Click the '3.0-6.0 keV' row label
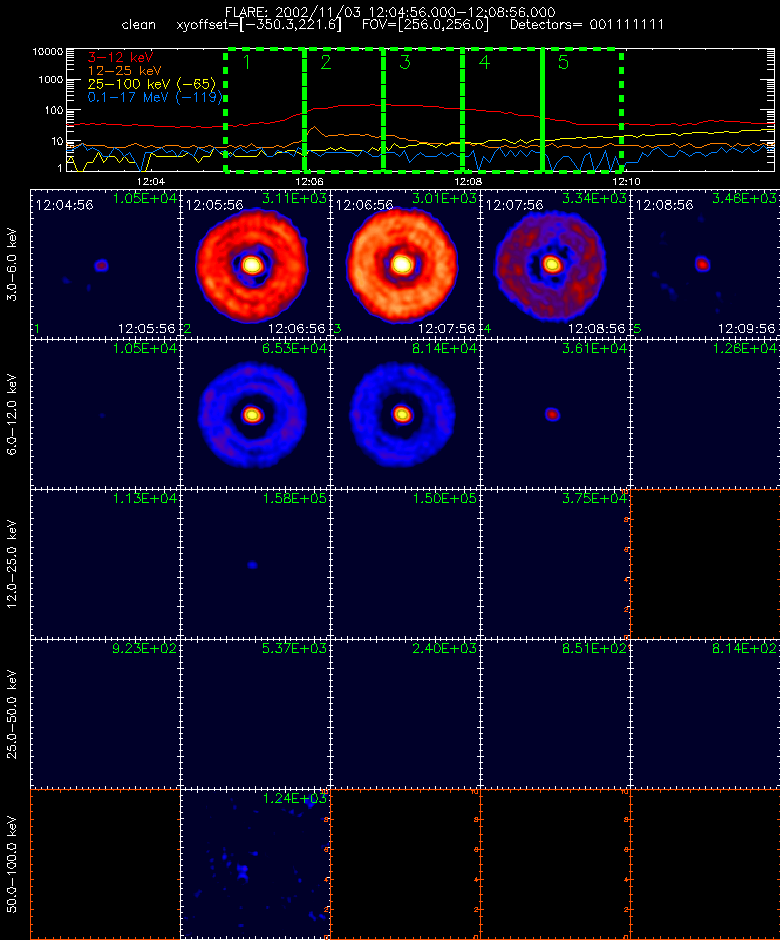The image size is (780, 940). tap(13, 264)
